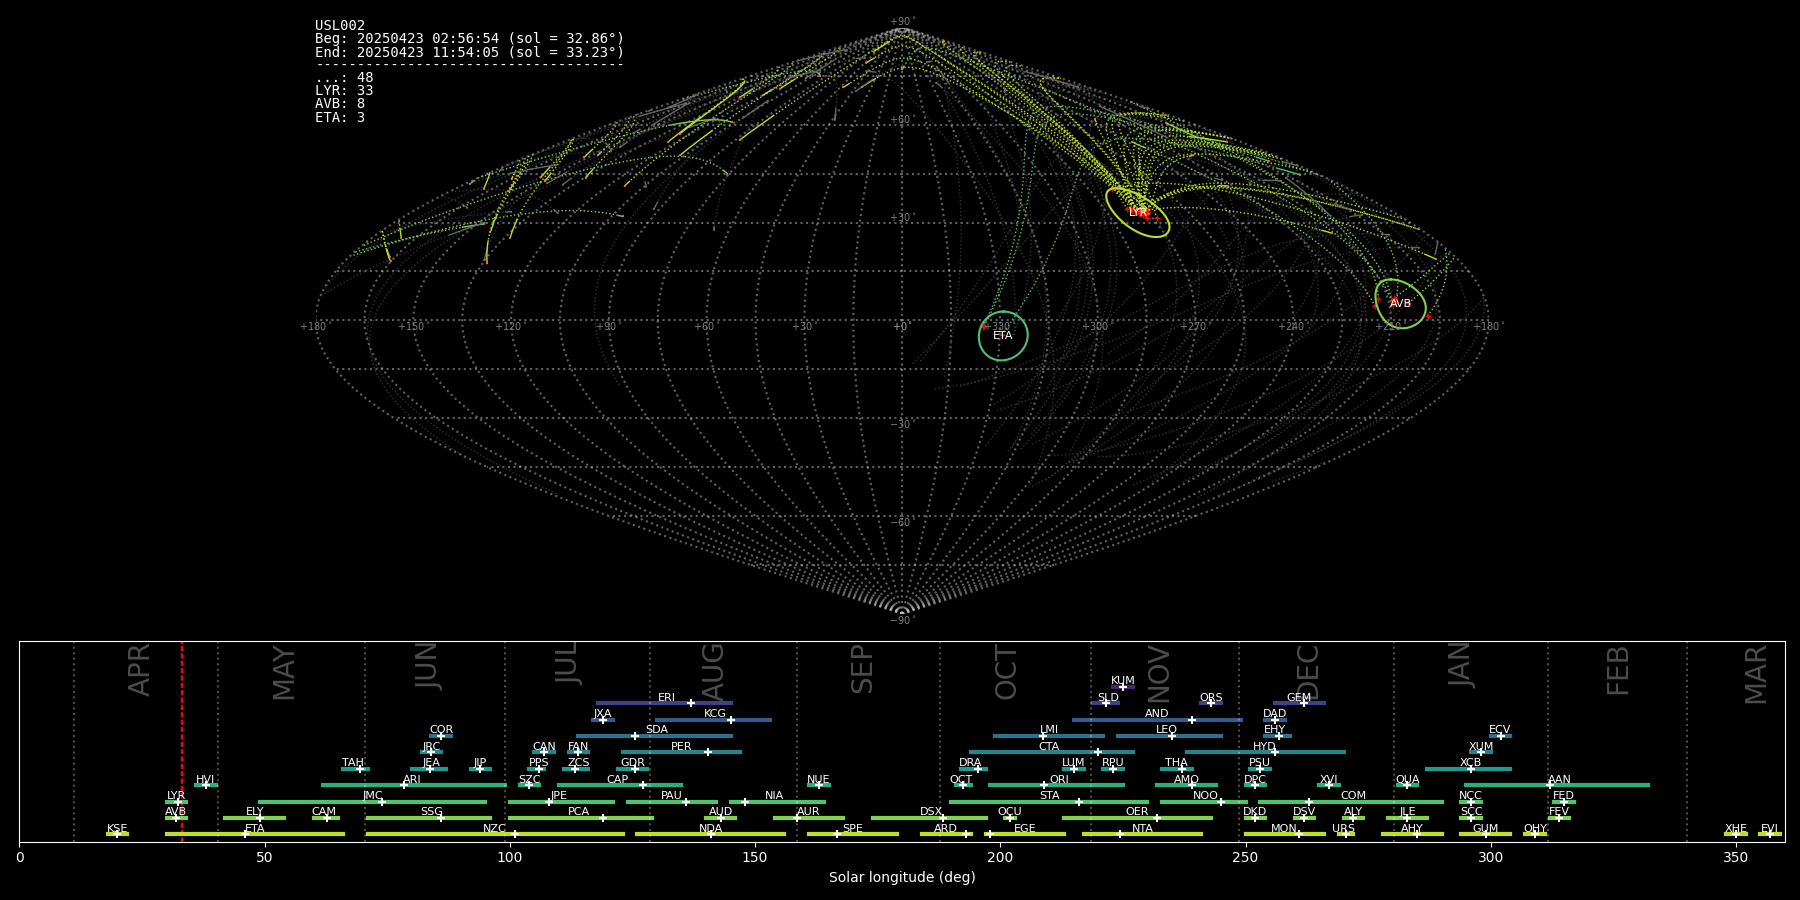Click the Beg timestamp line in header

[469, 39]
